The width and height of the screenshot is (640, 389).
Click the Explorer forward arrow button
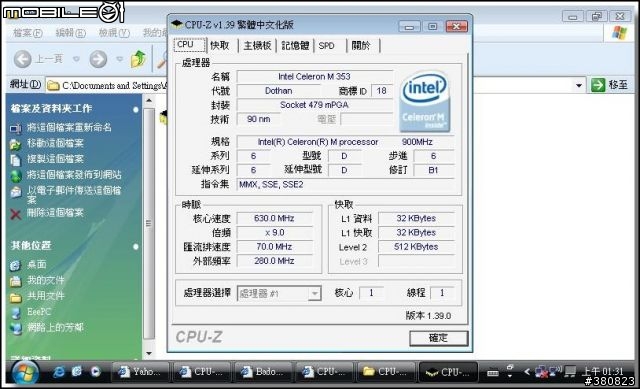(x=98, y=59)
